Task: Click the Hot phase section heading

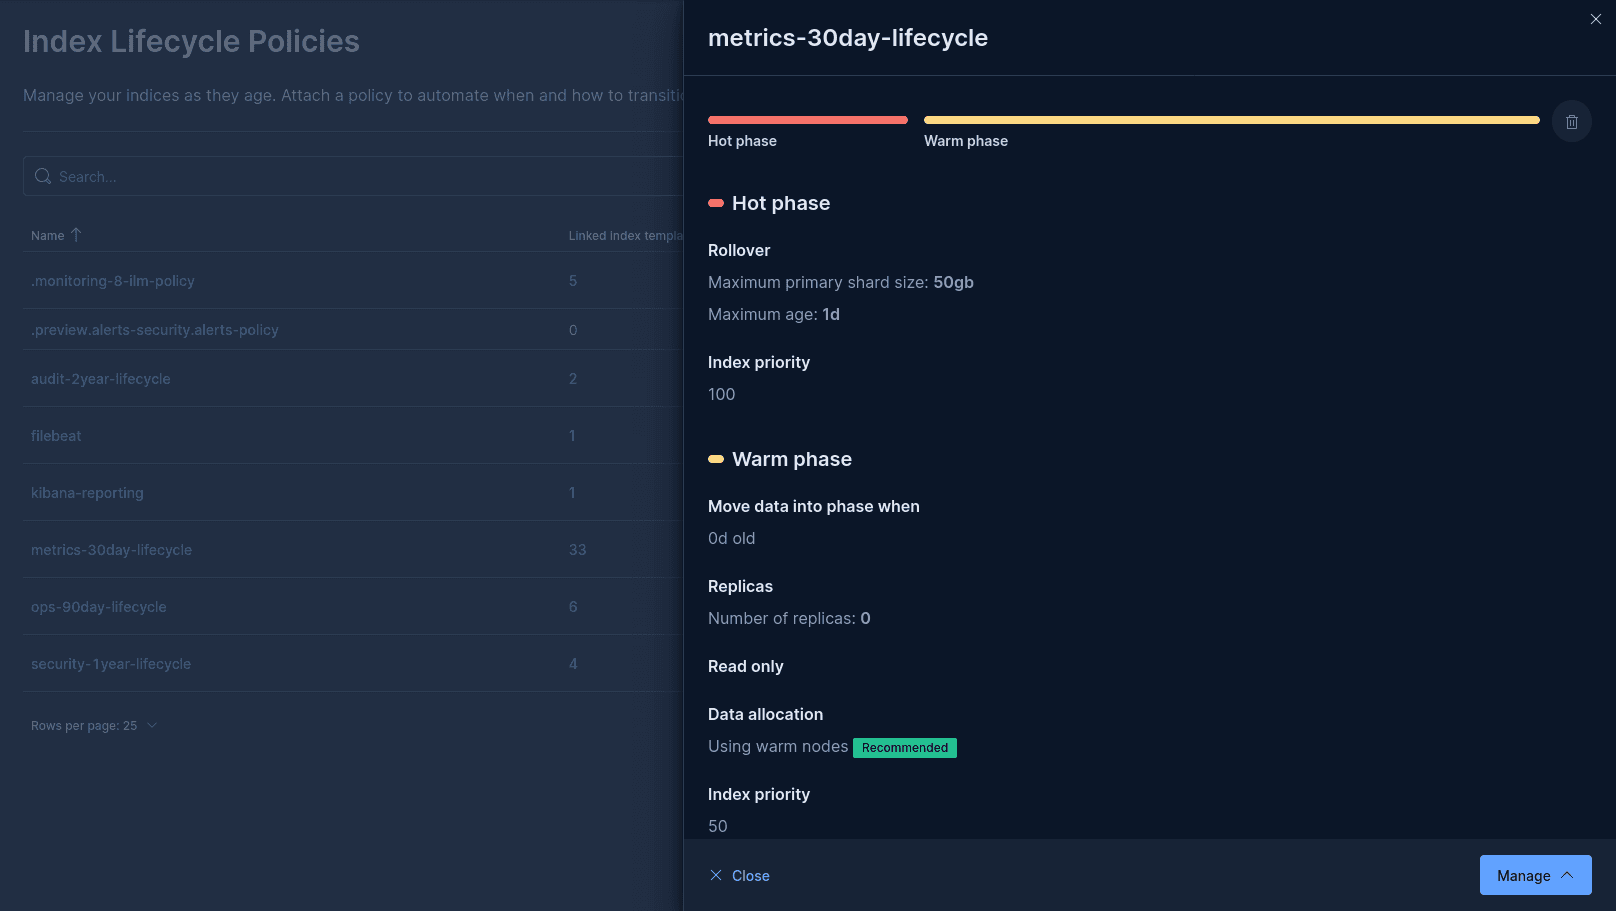Action: tap(781, 203)
